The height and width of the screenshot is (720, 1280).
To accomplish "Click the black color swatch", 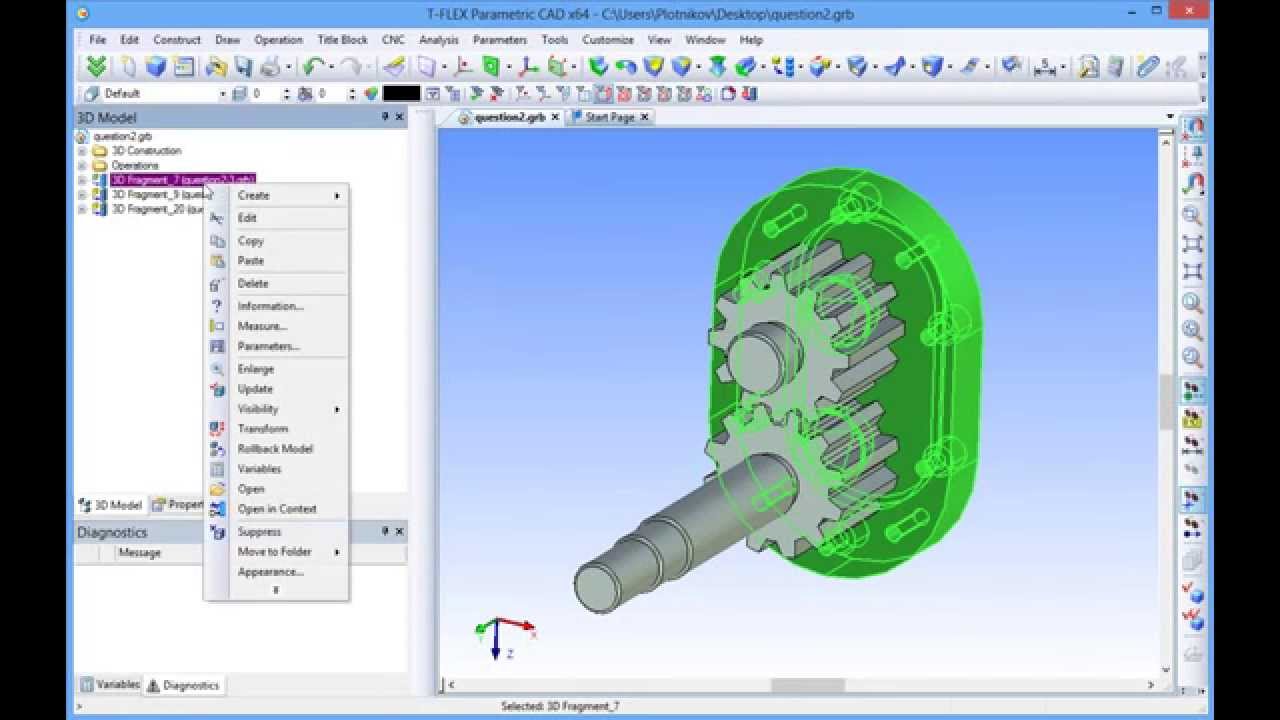I will tap(402, 93).
